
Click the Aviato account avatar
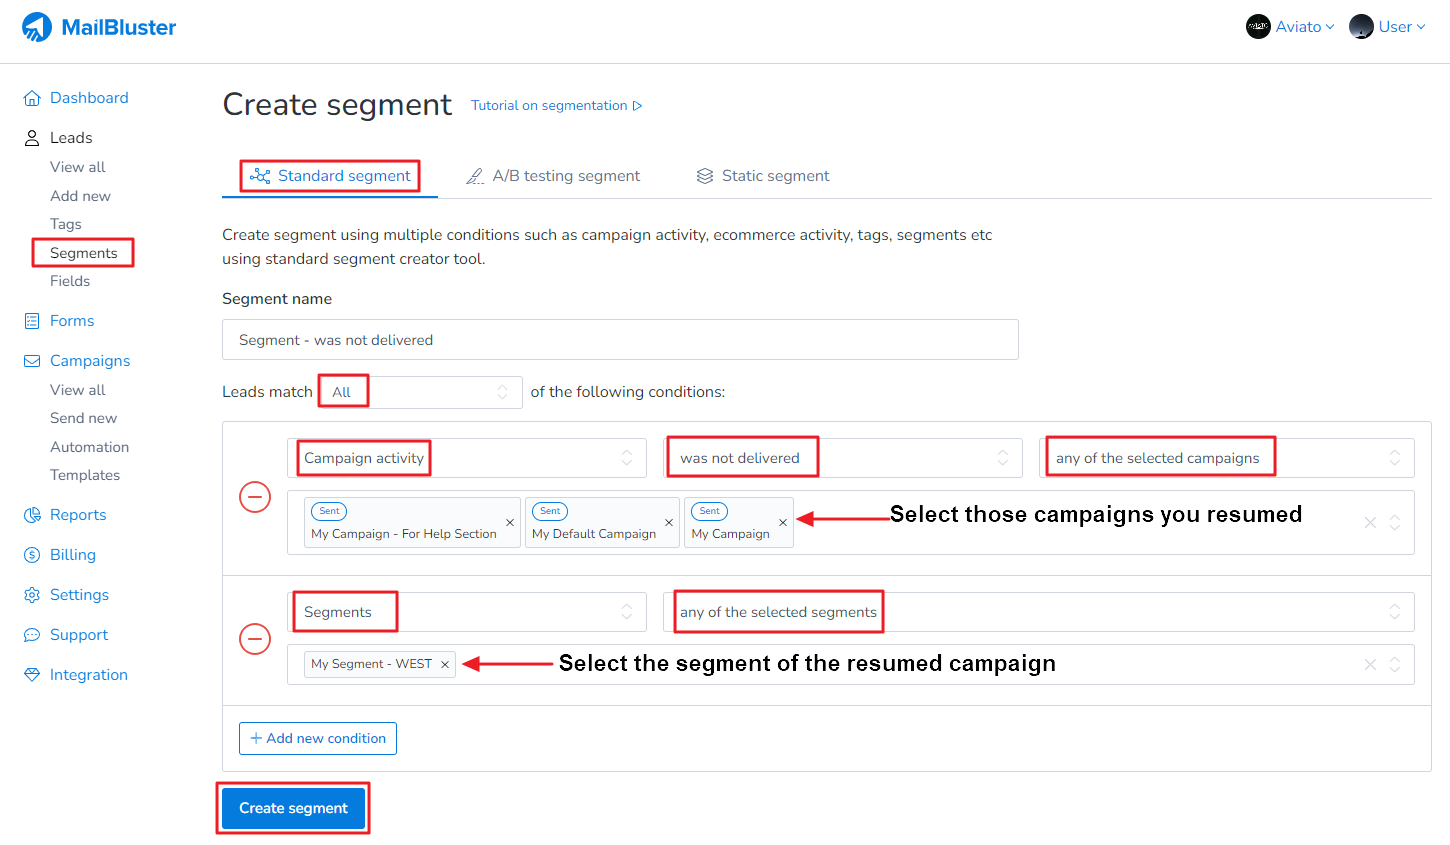pos(1257,26)
